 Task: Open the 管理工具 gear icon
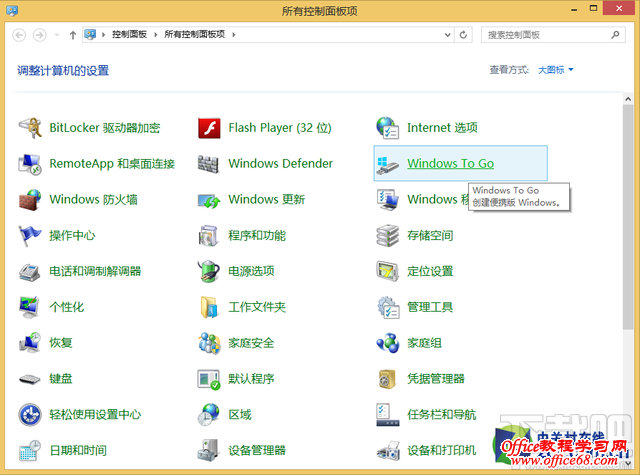pos(388,307)
